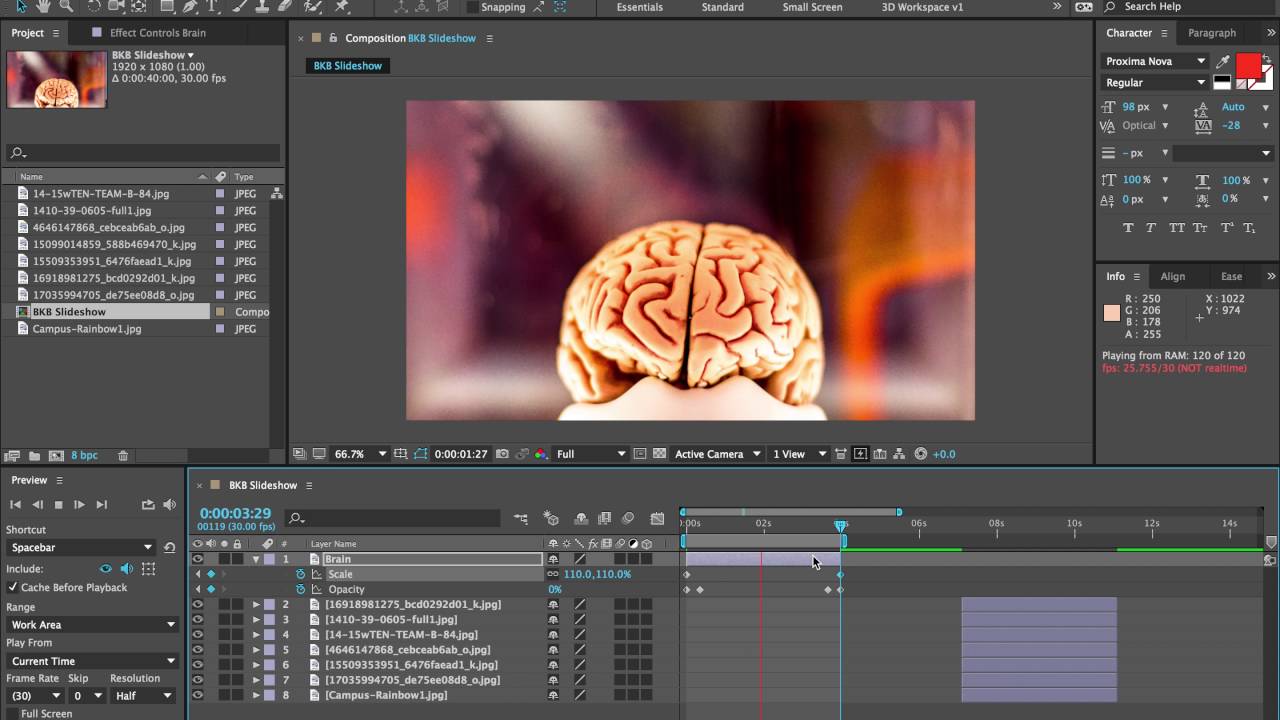Toggle Faux Bold in Character panel
1280x720 pixels.
[x=1128, y=228]
